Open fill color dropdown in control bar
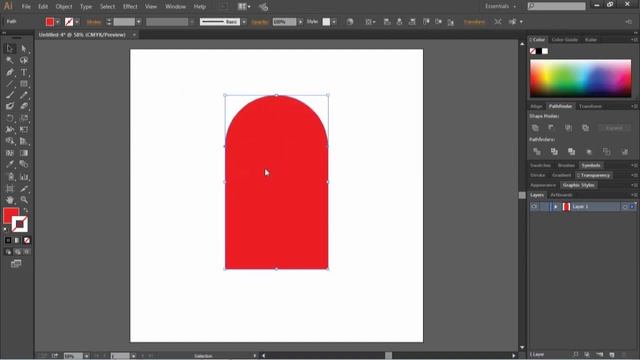640x360 pixels. (58, 22)
